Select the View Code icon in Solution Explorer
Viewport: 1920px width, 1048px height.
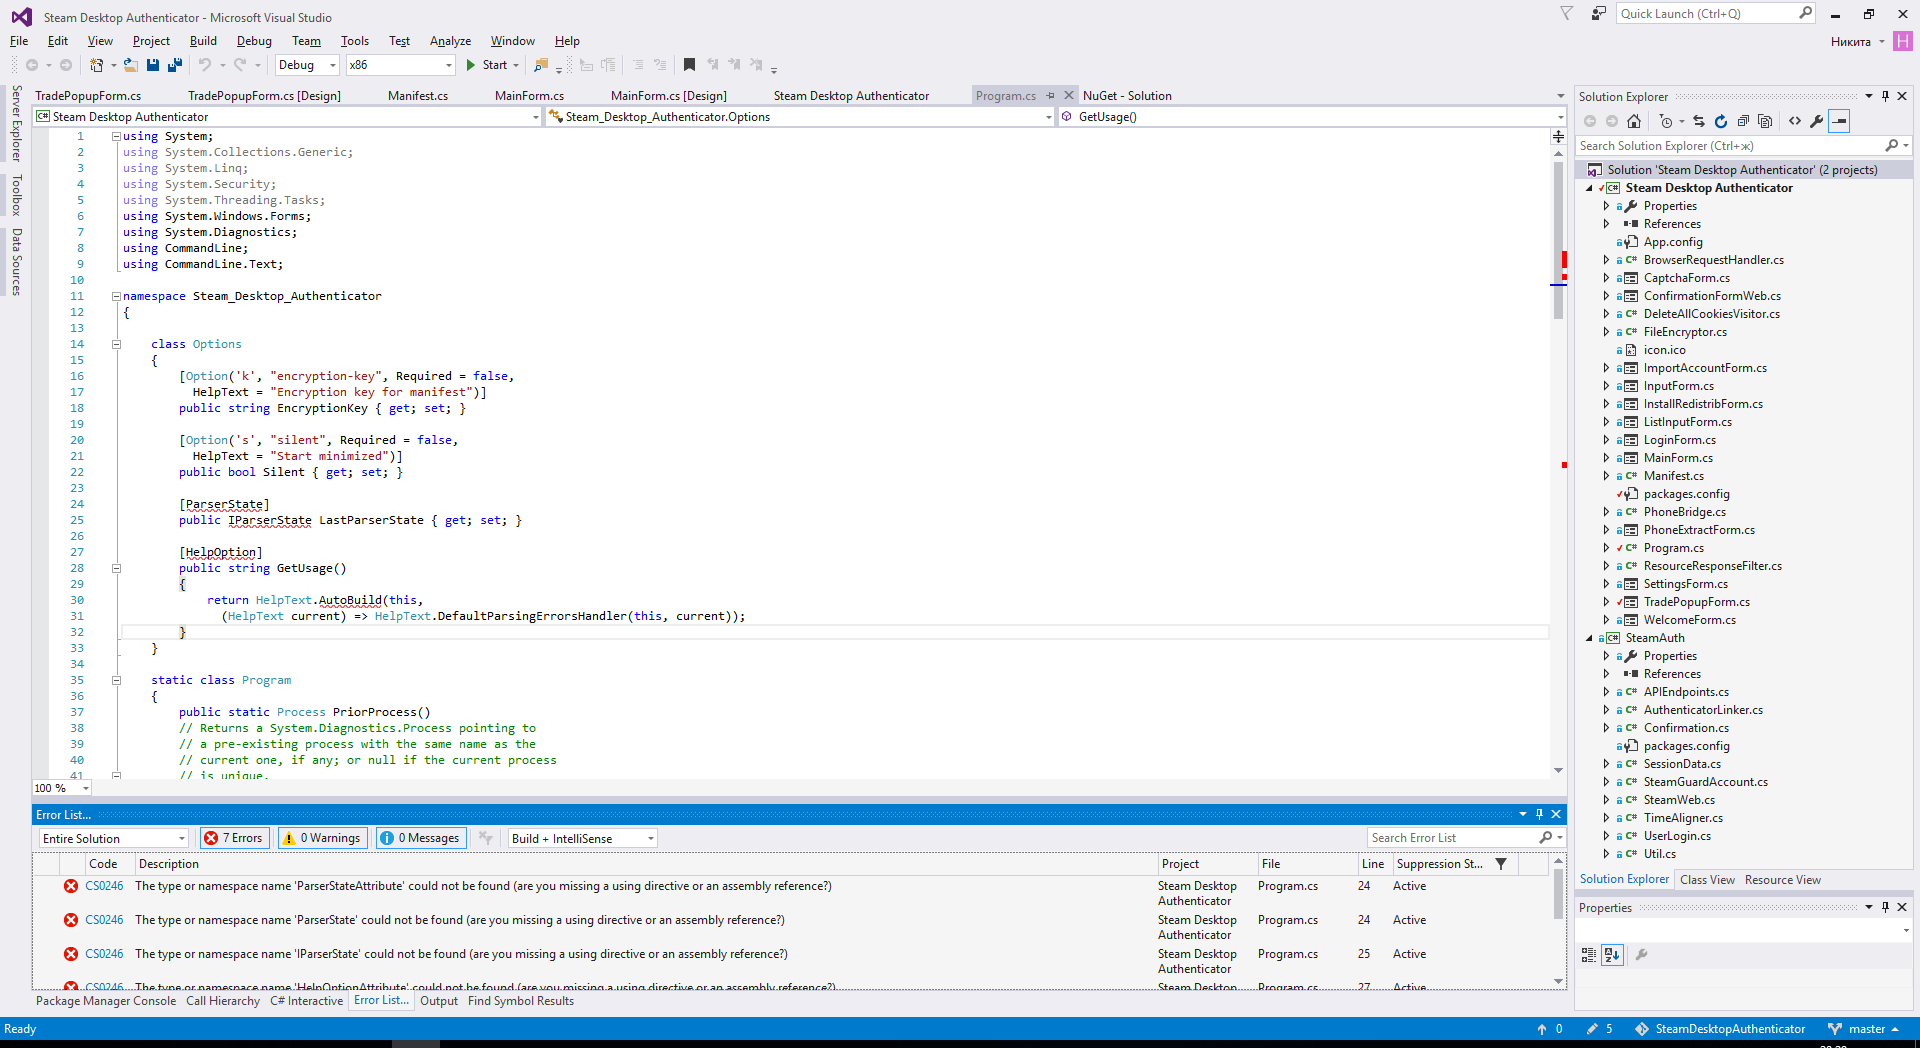pos(1795,121)
